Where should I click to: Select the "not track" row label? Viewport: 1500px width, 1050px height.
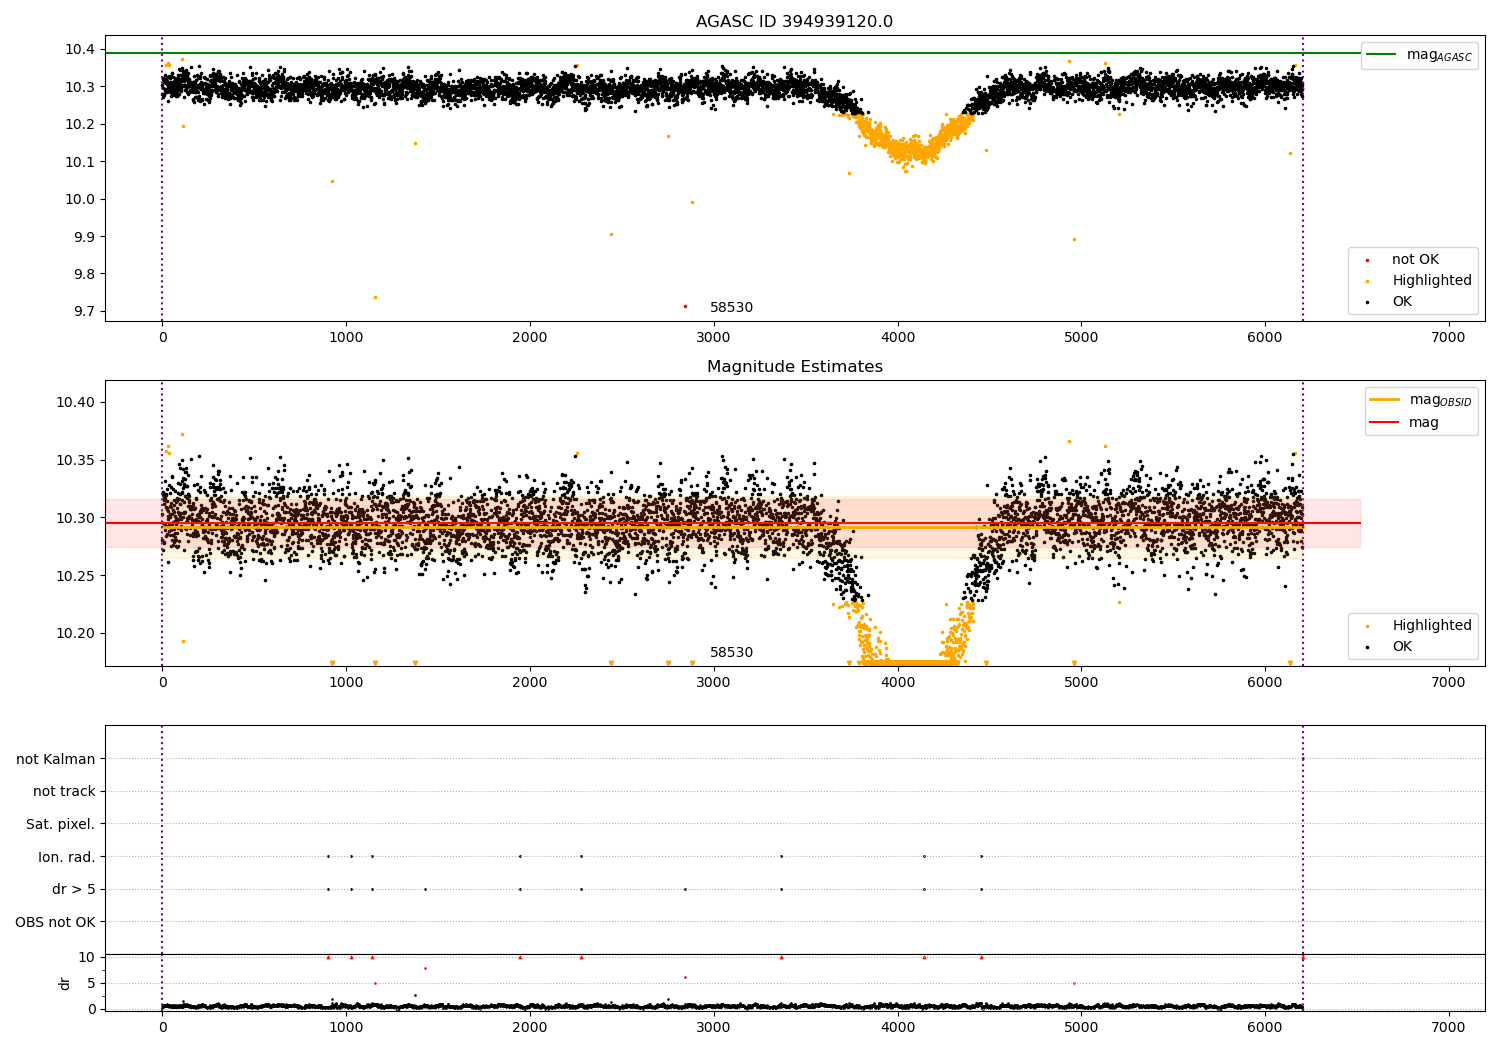pos(64,792)
